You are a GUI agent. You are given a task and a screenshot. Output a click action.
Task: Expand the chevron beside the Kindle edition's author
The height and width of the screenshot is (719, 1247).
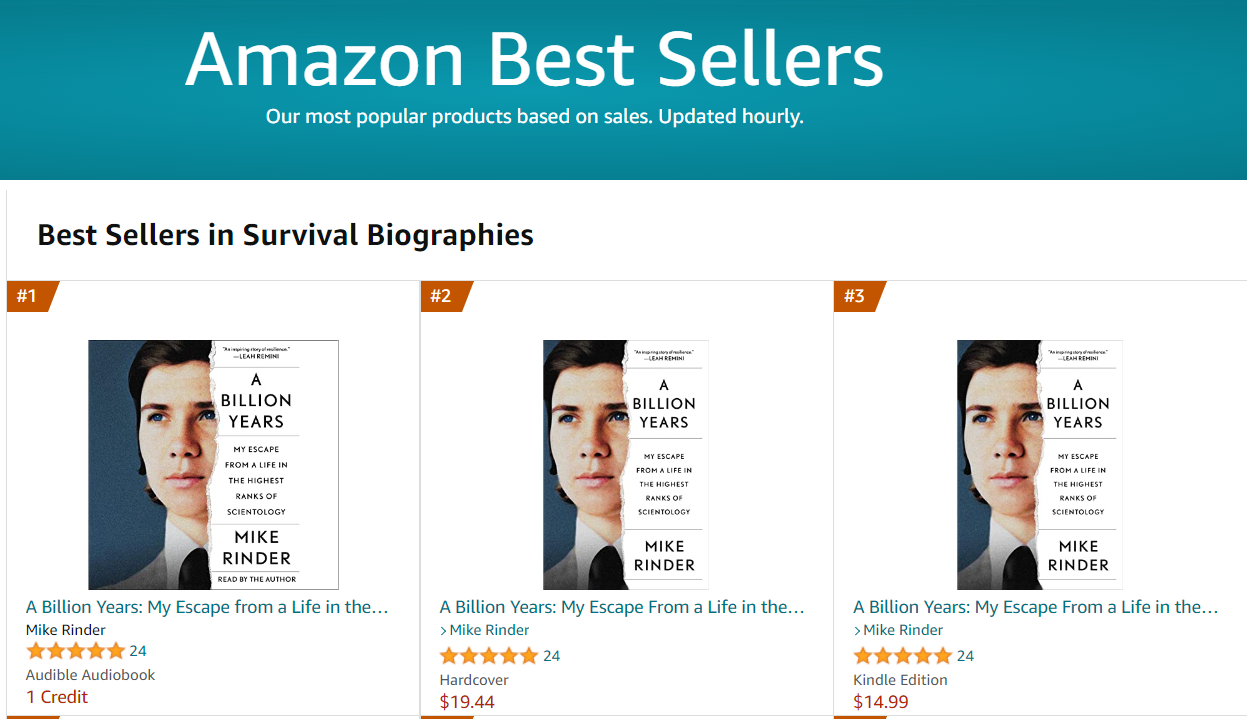pyautogui.click(x=858, y=631)
